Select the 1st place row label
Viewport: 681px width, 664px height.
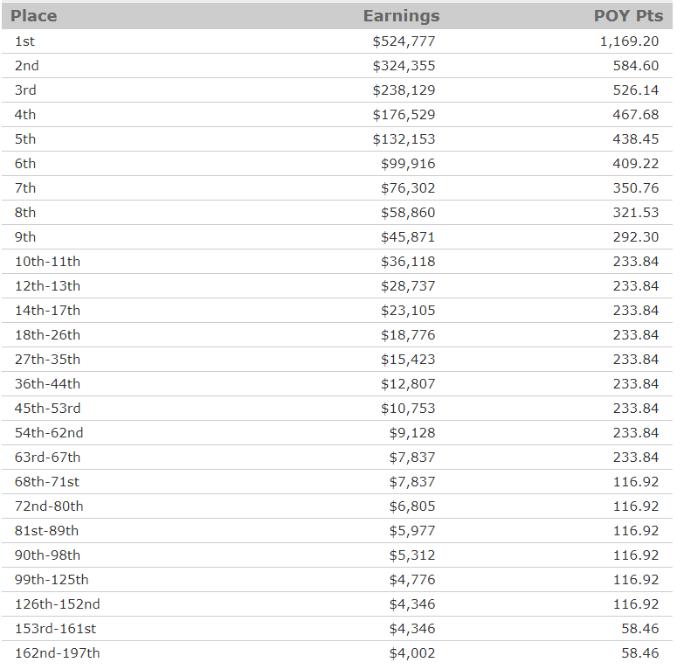click(25, 41)
